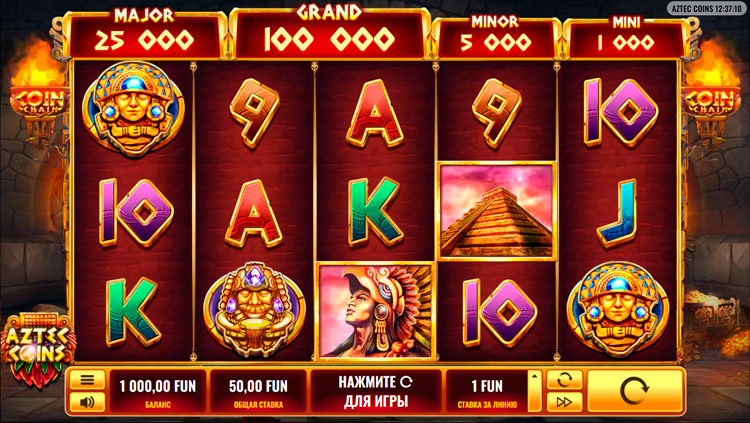The height and width of the screenshot is (423, 750).
Task: Select the MAJOR 25 000 jackpot panel
Action: click(x=144, y=34)
